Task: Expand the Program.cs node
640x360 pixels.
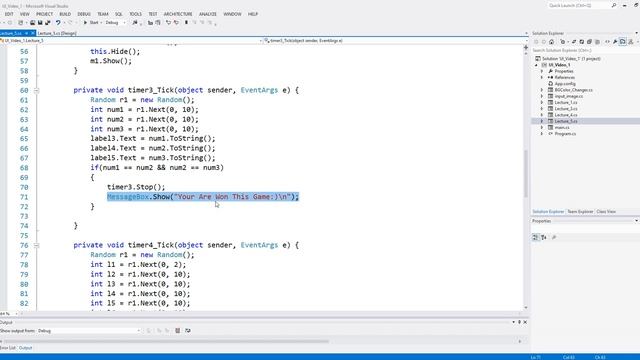Action: pyautogui.click(x=542, y=133)
